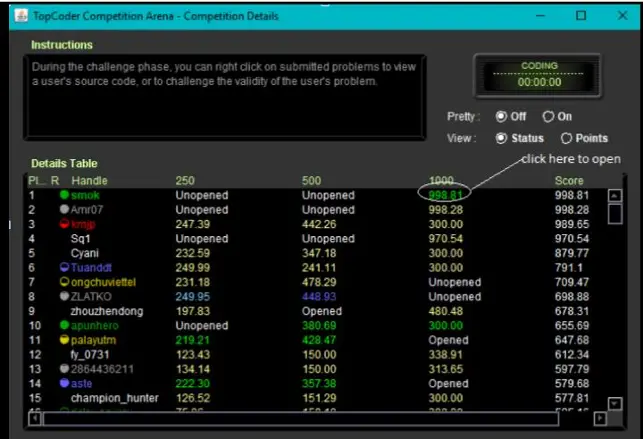Click ZLATKO's 500 score 448.93
643x439 pixels.
(x=319, y=296)
